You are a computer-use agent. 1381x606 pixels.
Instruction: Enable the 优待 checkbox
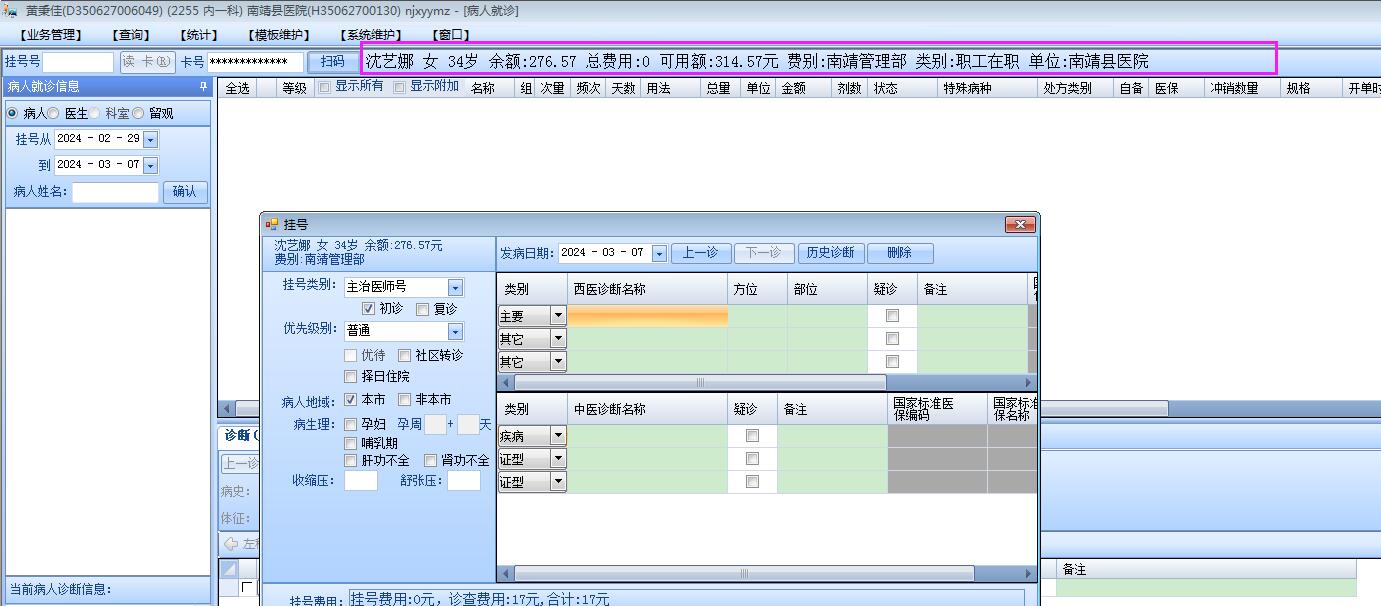[x=350, y=355]
